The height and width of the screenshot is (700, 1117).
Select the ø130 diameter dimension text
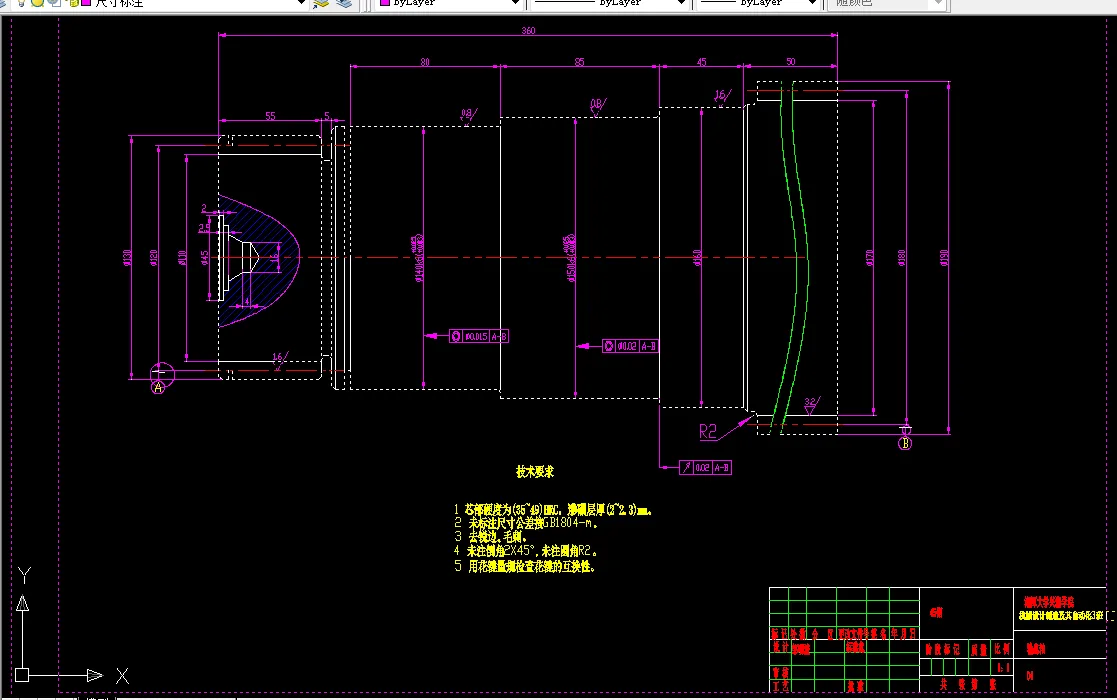(x=128, y=257)
